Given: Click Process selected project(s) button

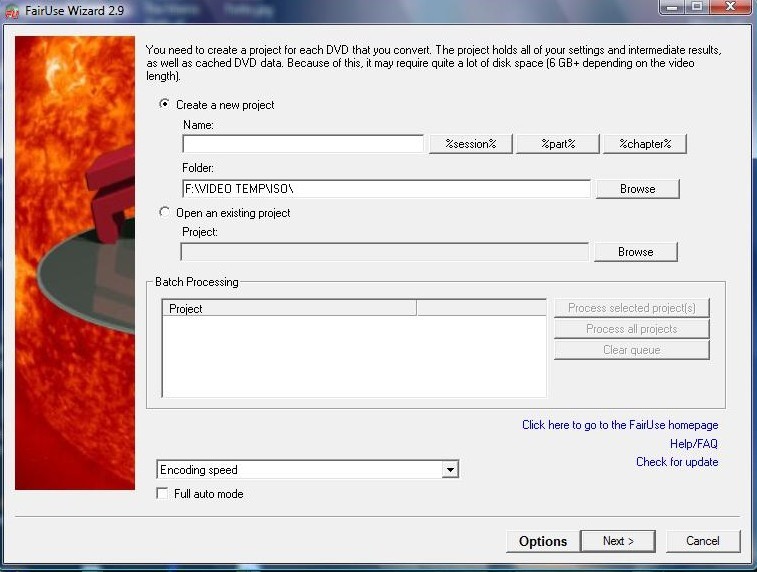Looking at the screenshot, I should [631, 308].
